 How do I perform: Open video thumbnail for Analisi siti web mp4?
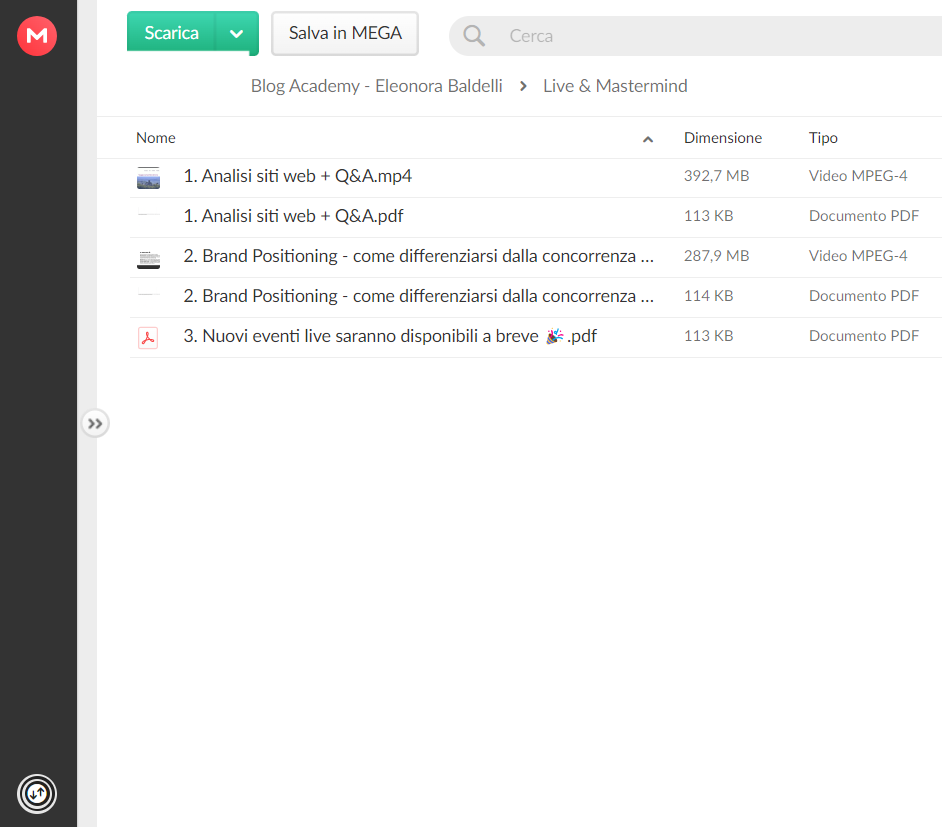click(x=148, y=178)
